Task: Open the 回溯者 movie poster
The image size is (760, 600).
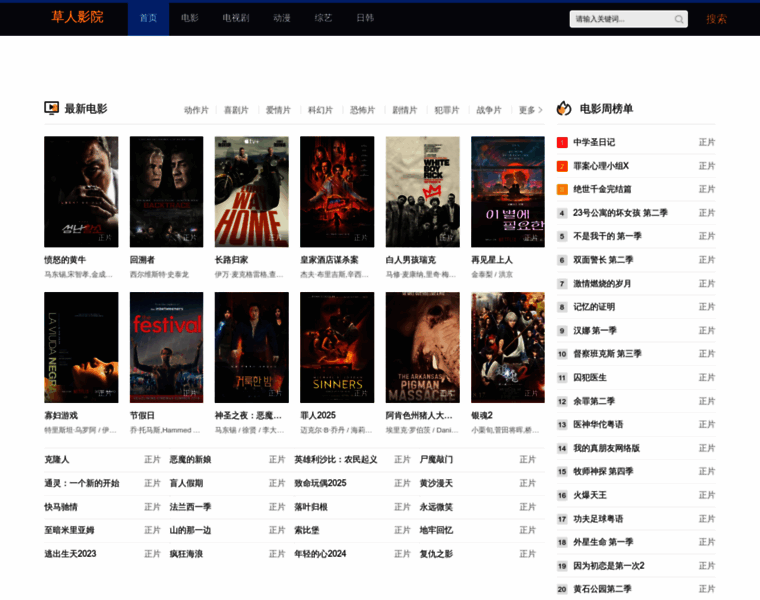Action: point(166,191)
